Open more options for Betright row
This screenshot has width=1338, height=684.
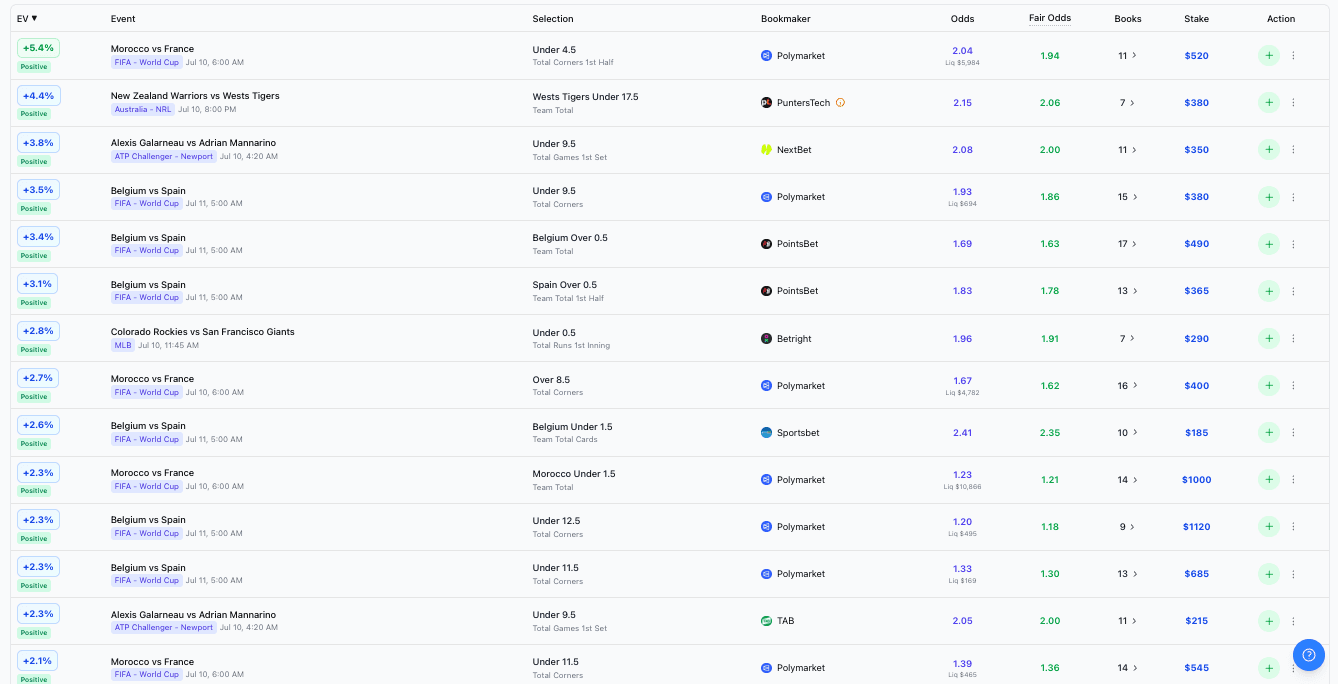[1293, 339]
